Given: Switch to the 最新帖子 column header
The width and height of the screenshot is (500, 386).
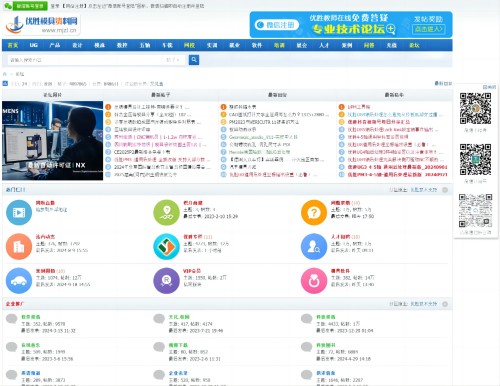Looking at the screenshot, I should [x=161, y=95].
